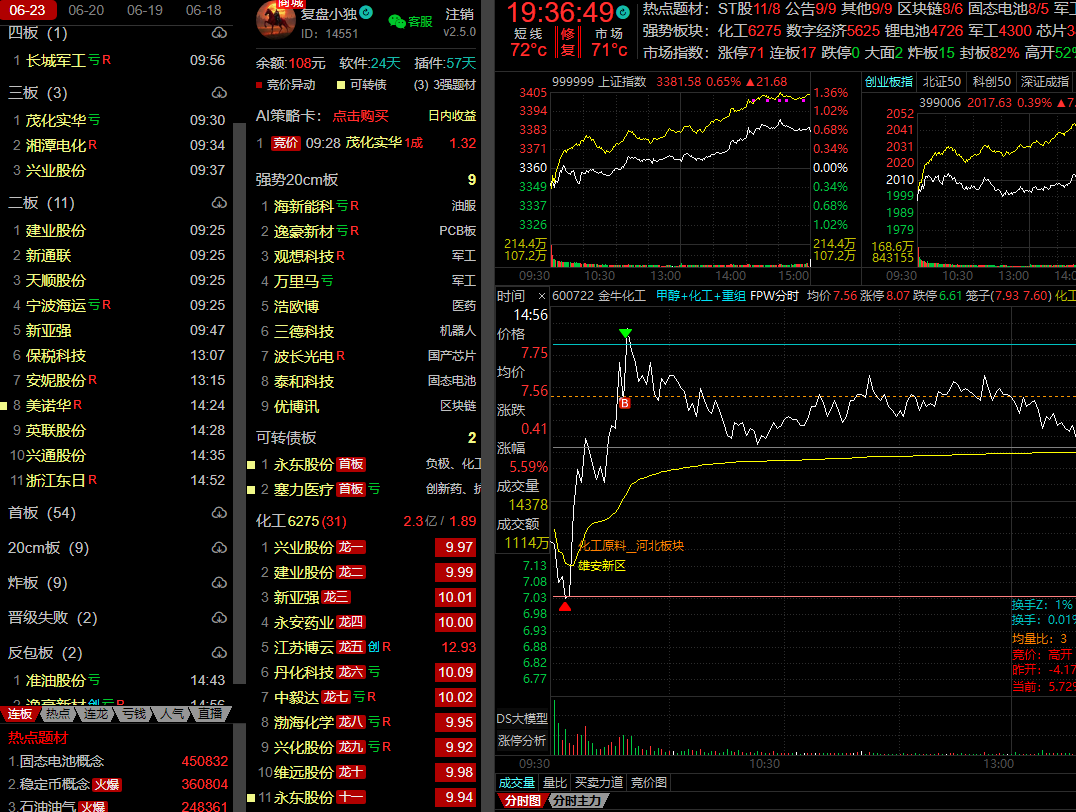Toggle the 可转债 legend marker
The image size is (1076, 812).
click(x=340, y=85)
